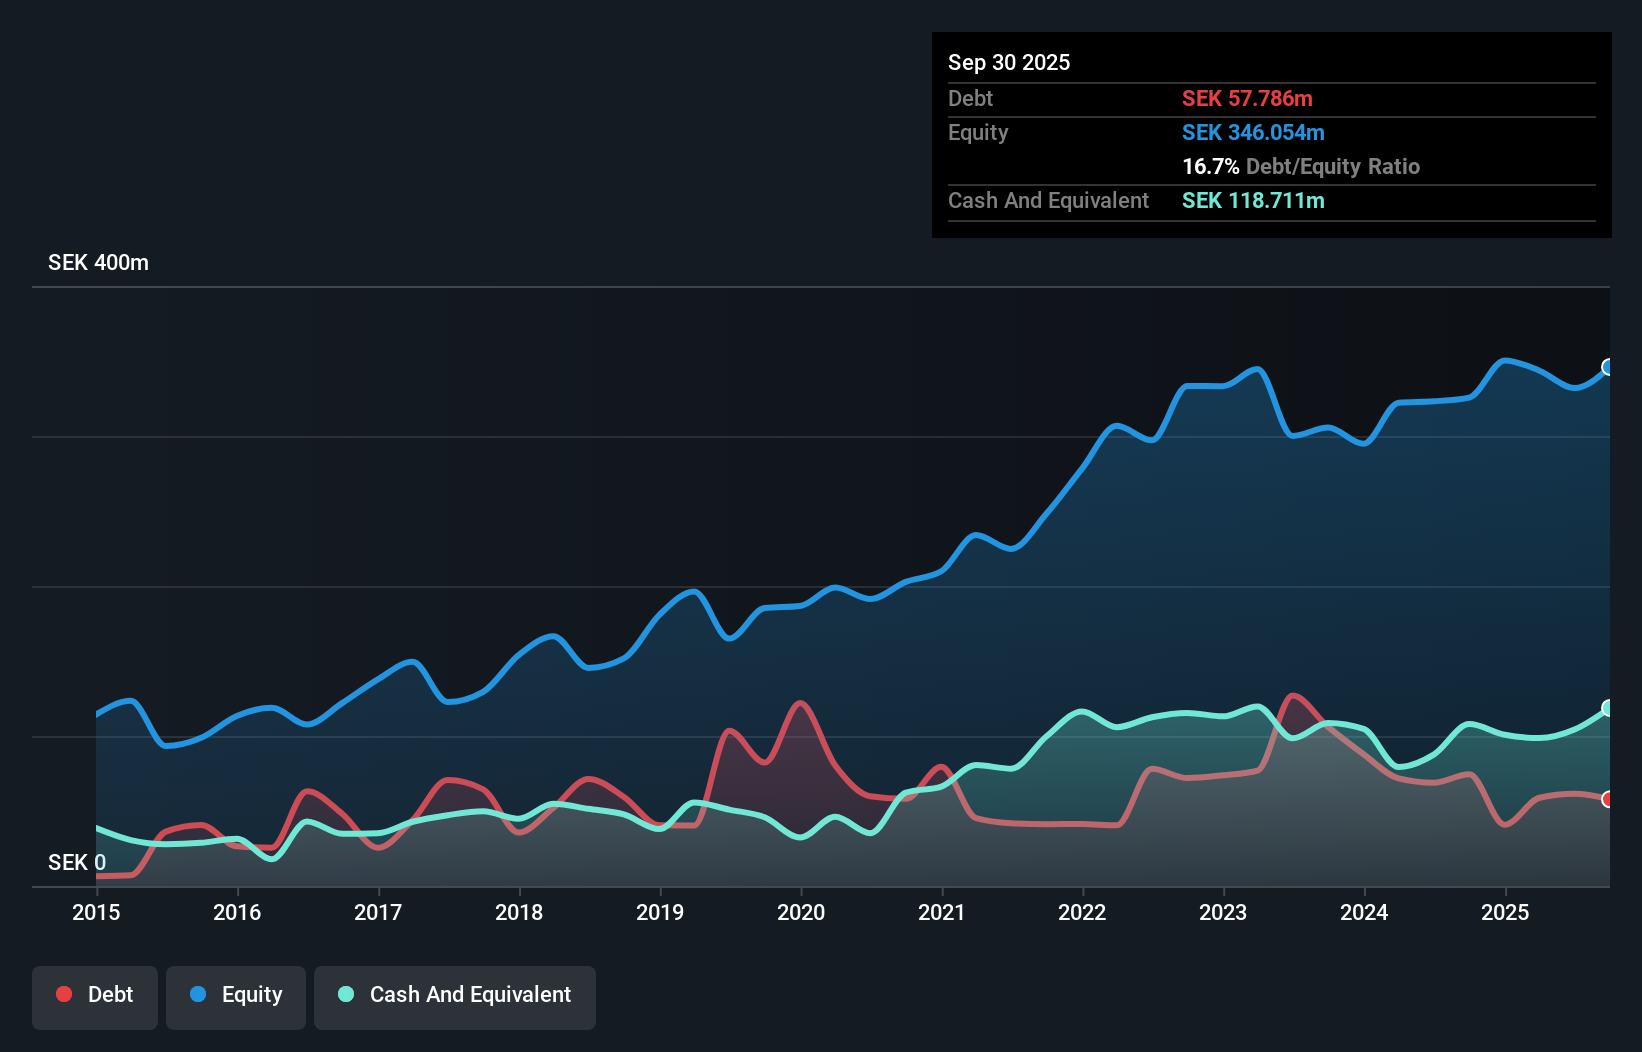
Task: Select the Equity line endpoint marker
Action: (1607, 368)
